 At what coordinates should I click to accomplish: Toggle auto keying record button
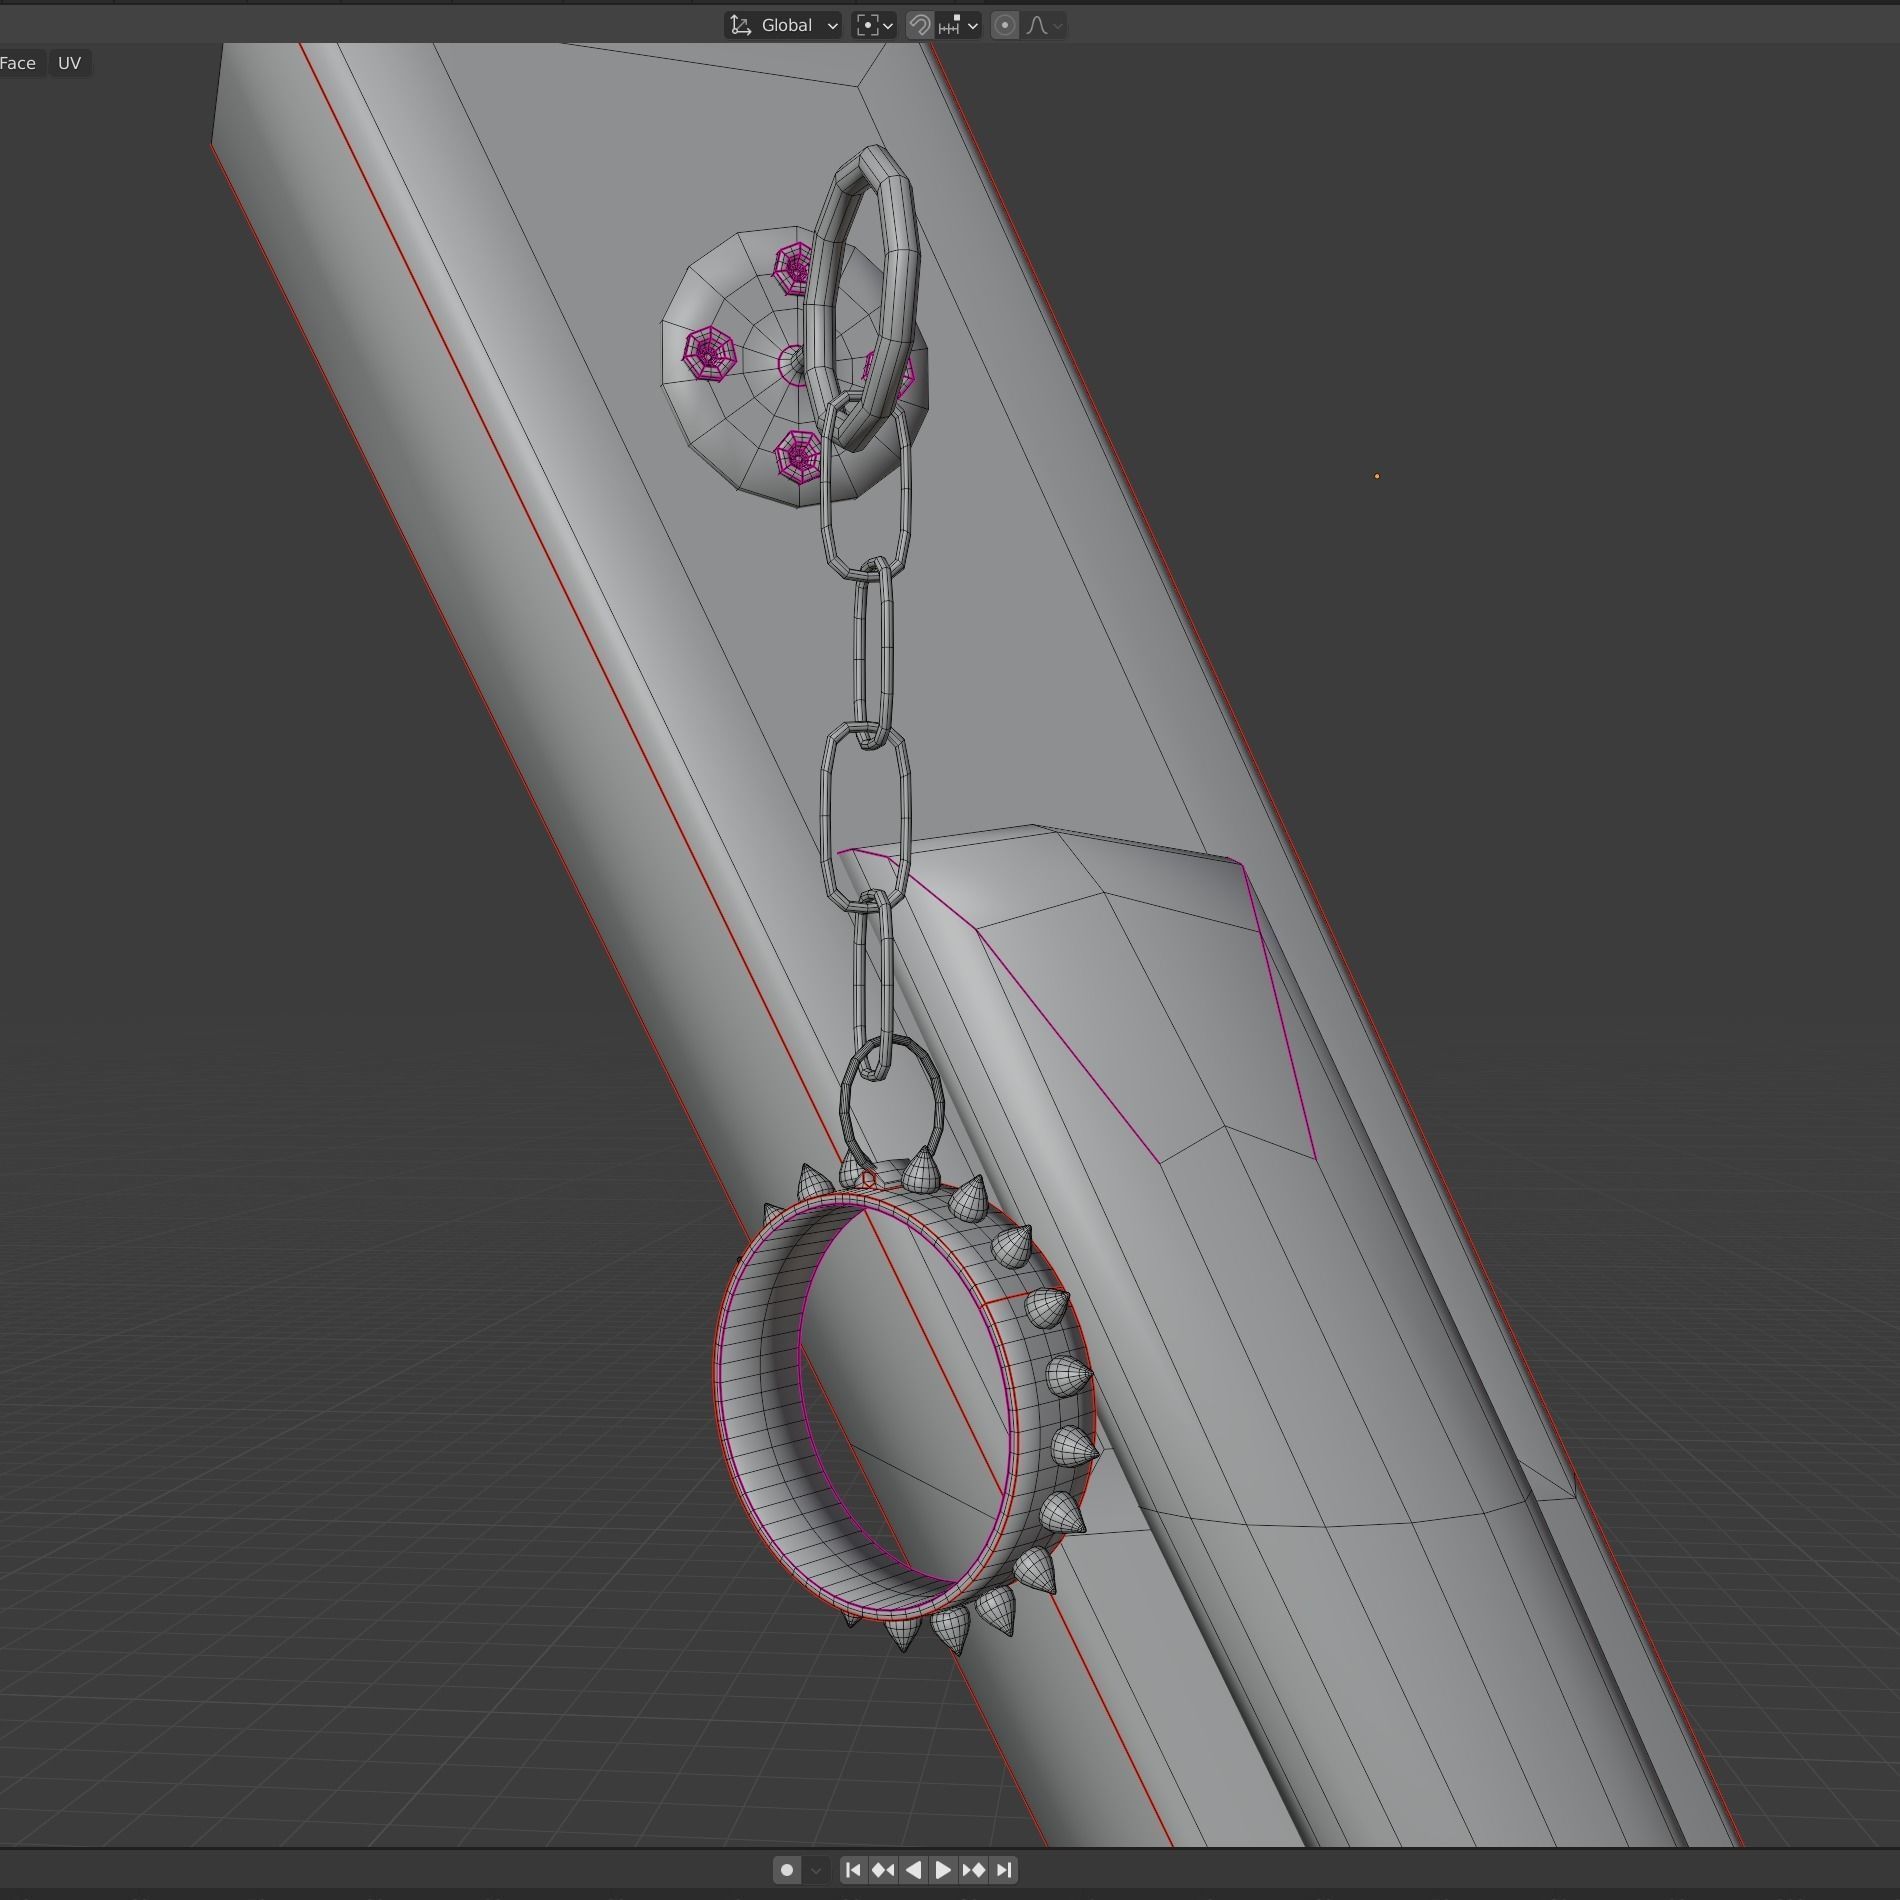pyautogui.click(x=787, y=1870)
